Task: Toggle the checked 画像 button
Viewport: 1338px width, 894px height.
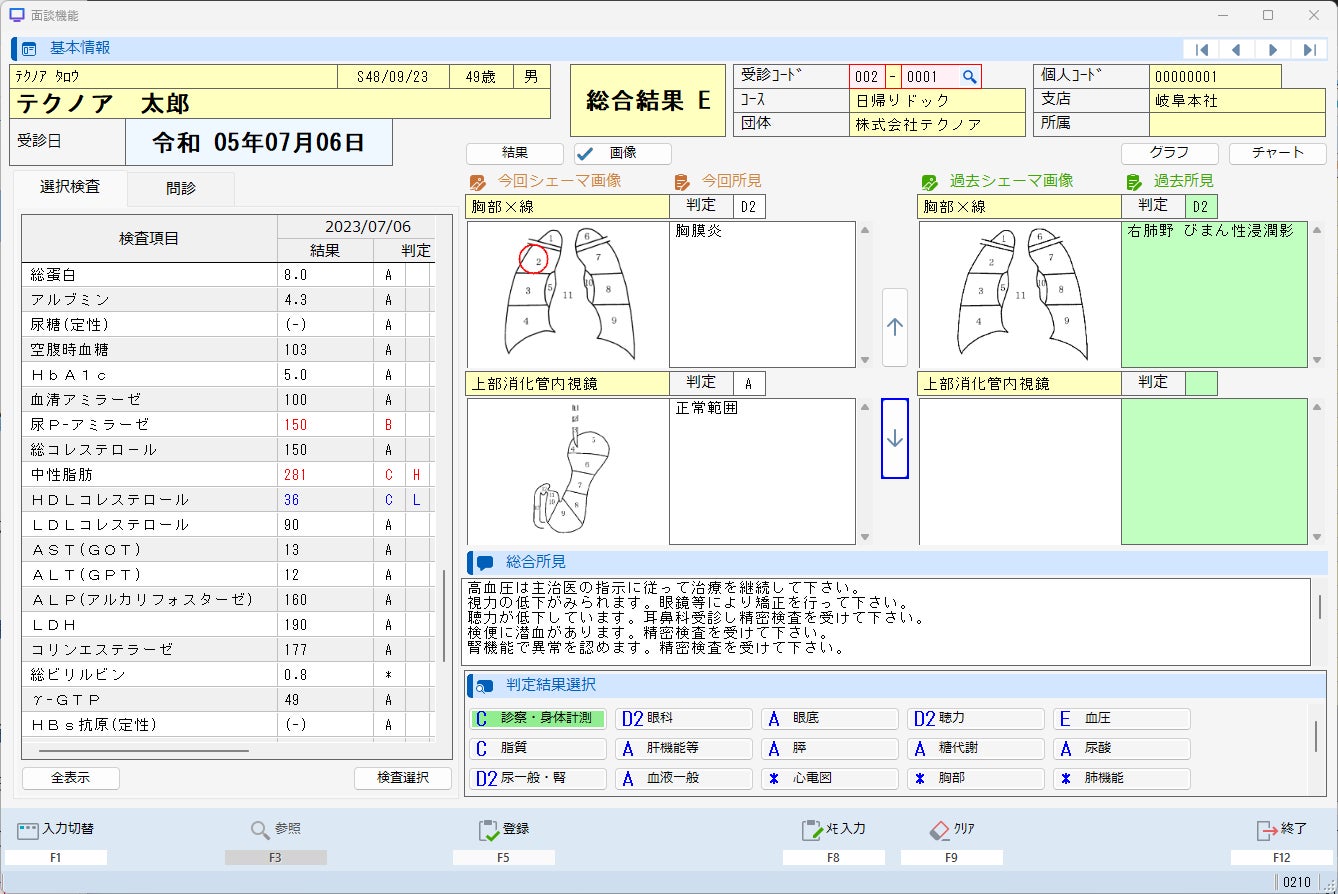Action: click(623, 153)
